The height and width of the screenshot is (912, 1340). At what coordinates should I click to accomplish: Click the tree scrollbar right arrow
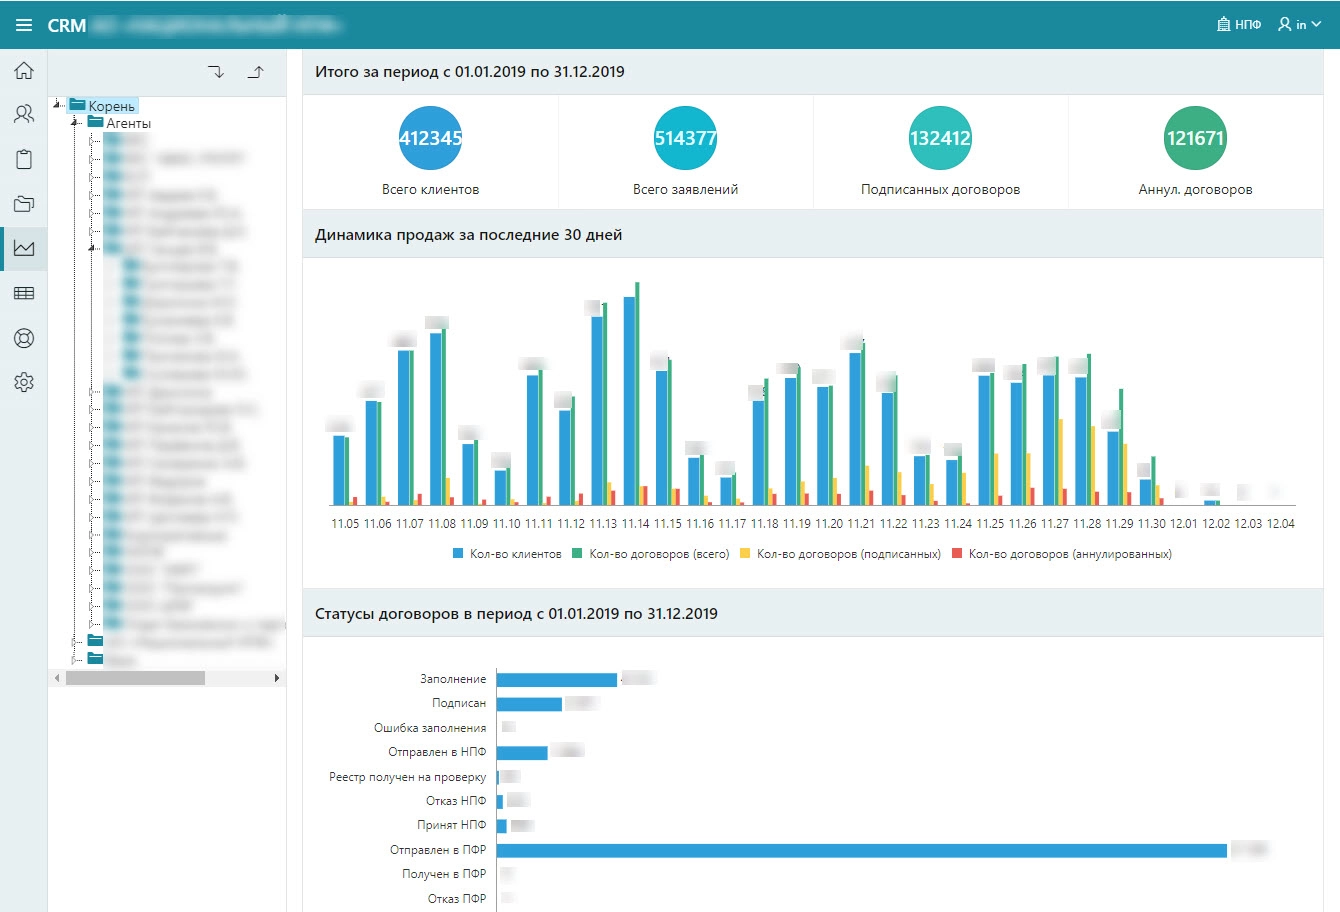click(277, 678)
